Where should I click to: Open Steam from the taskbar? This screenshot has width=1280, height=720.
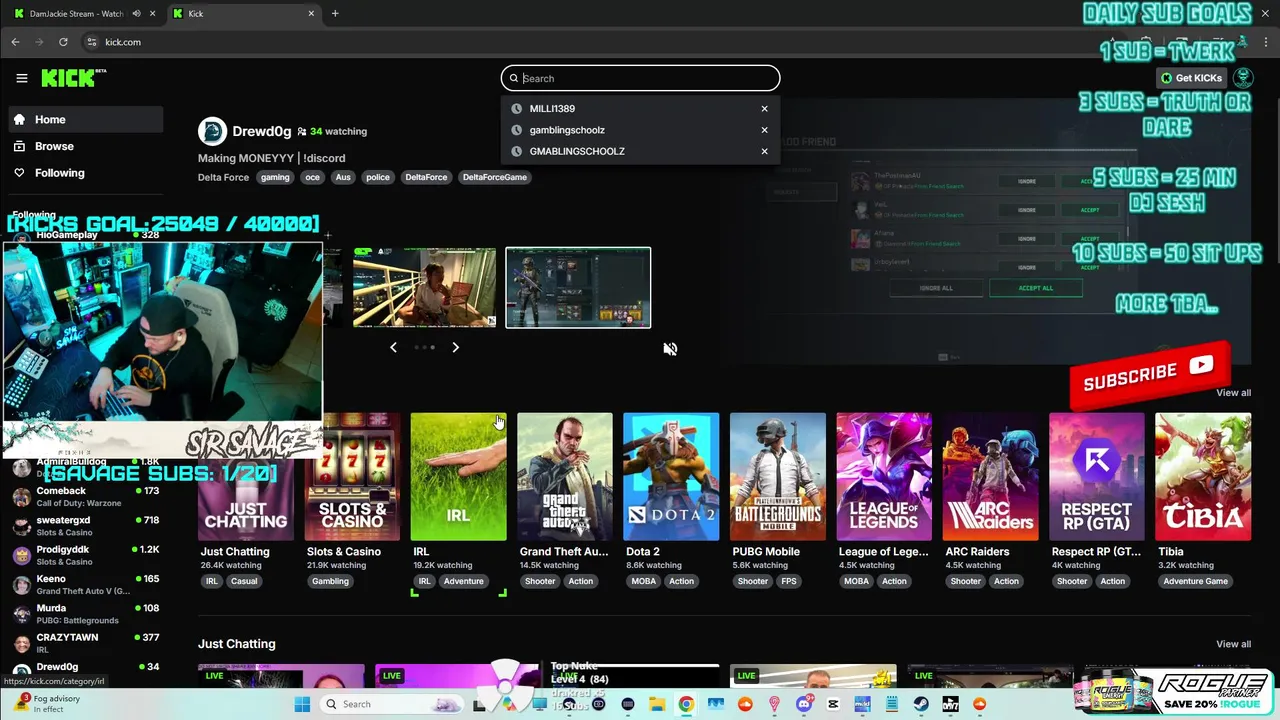[x=921, y=704]
